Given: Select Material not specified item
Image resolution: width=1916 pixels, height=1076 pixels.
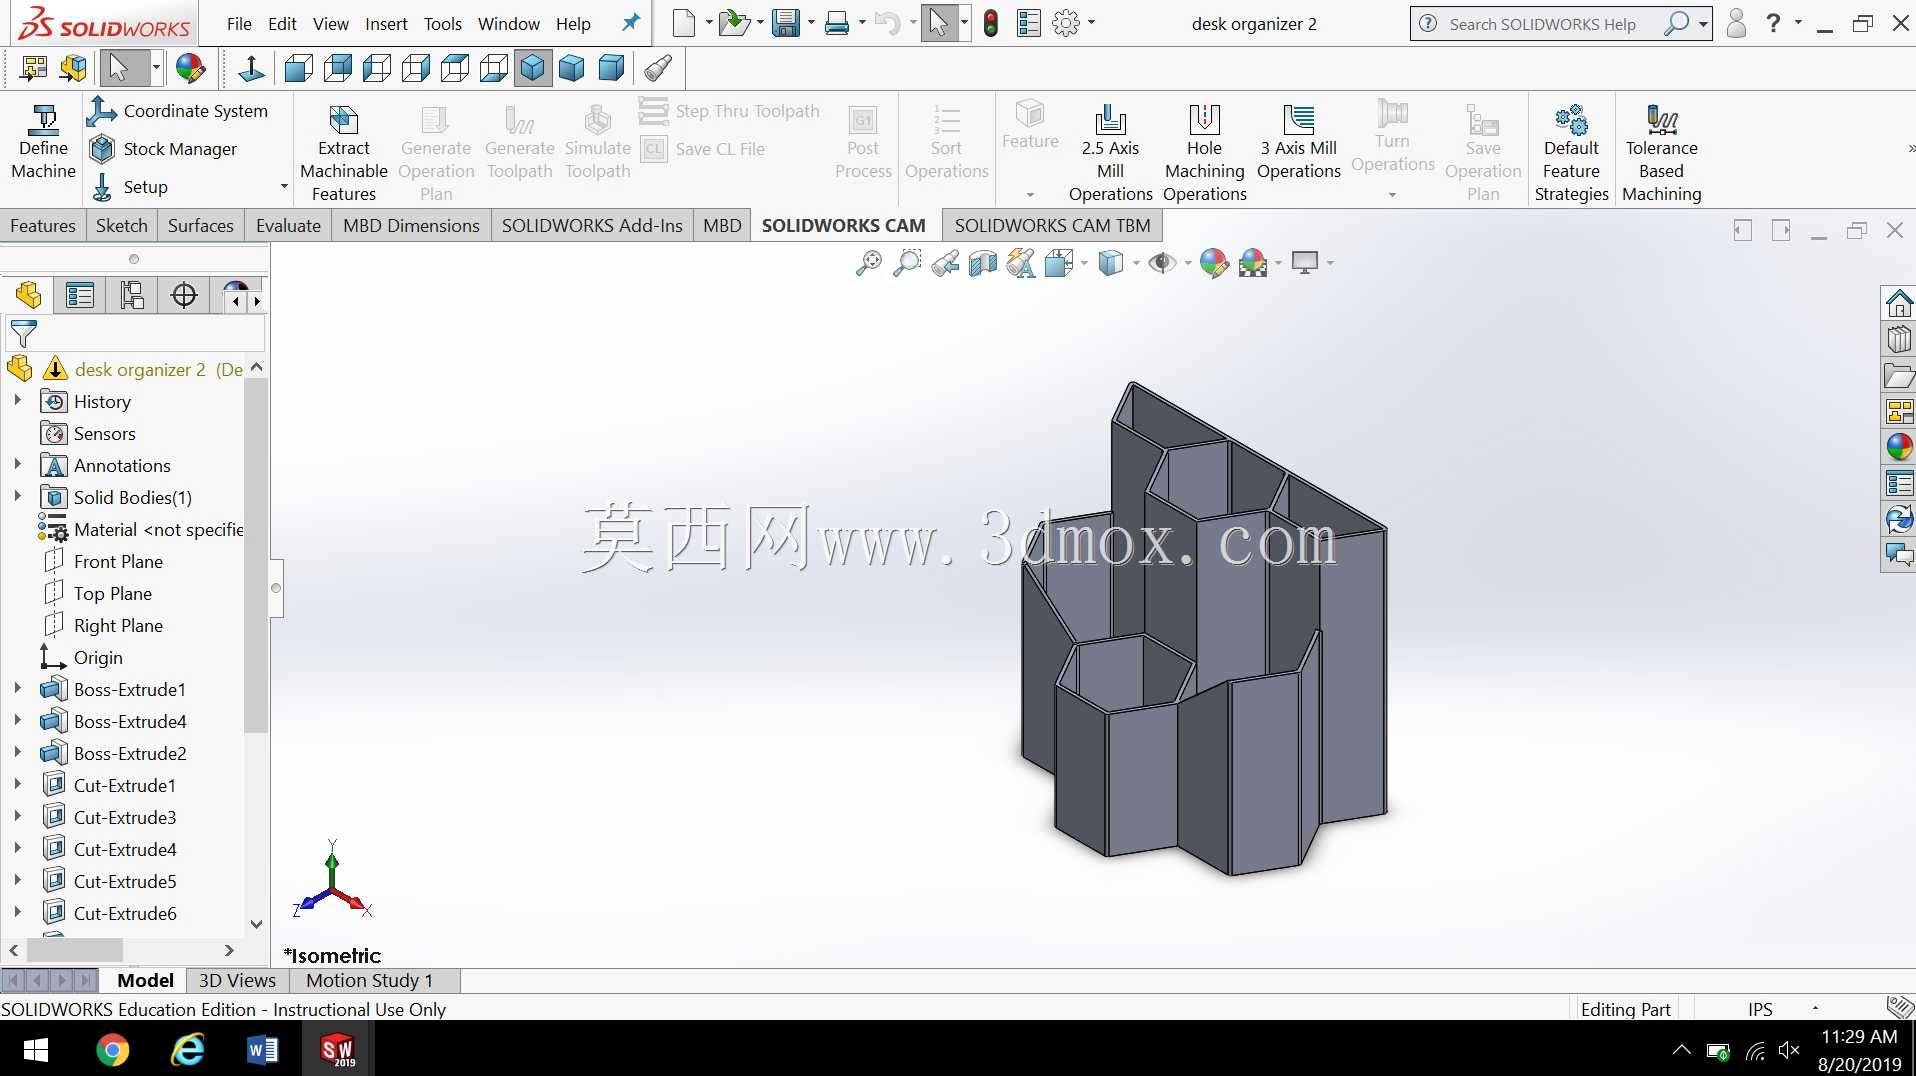Looking at the screenshot, I should (140, 529).
